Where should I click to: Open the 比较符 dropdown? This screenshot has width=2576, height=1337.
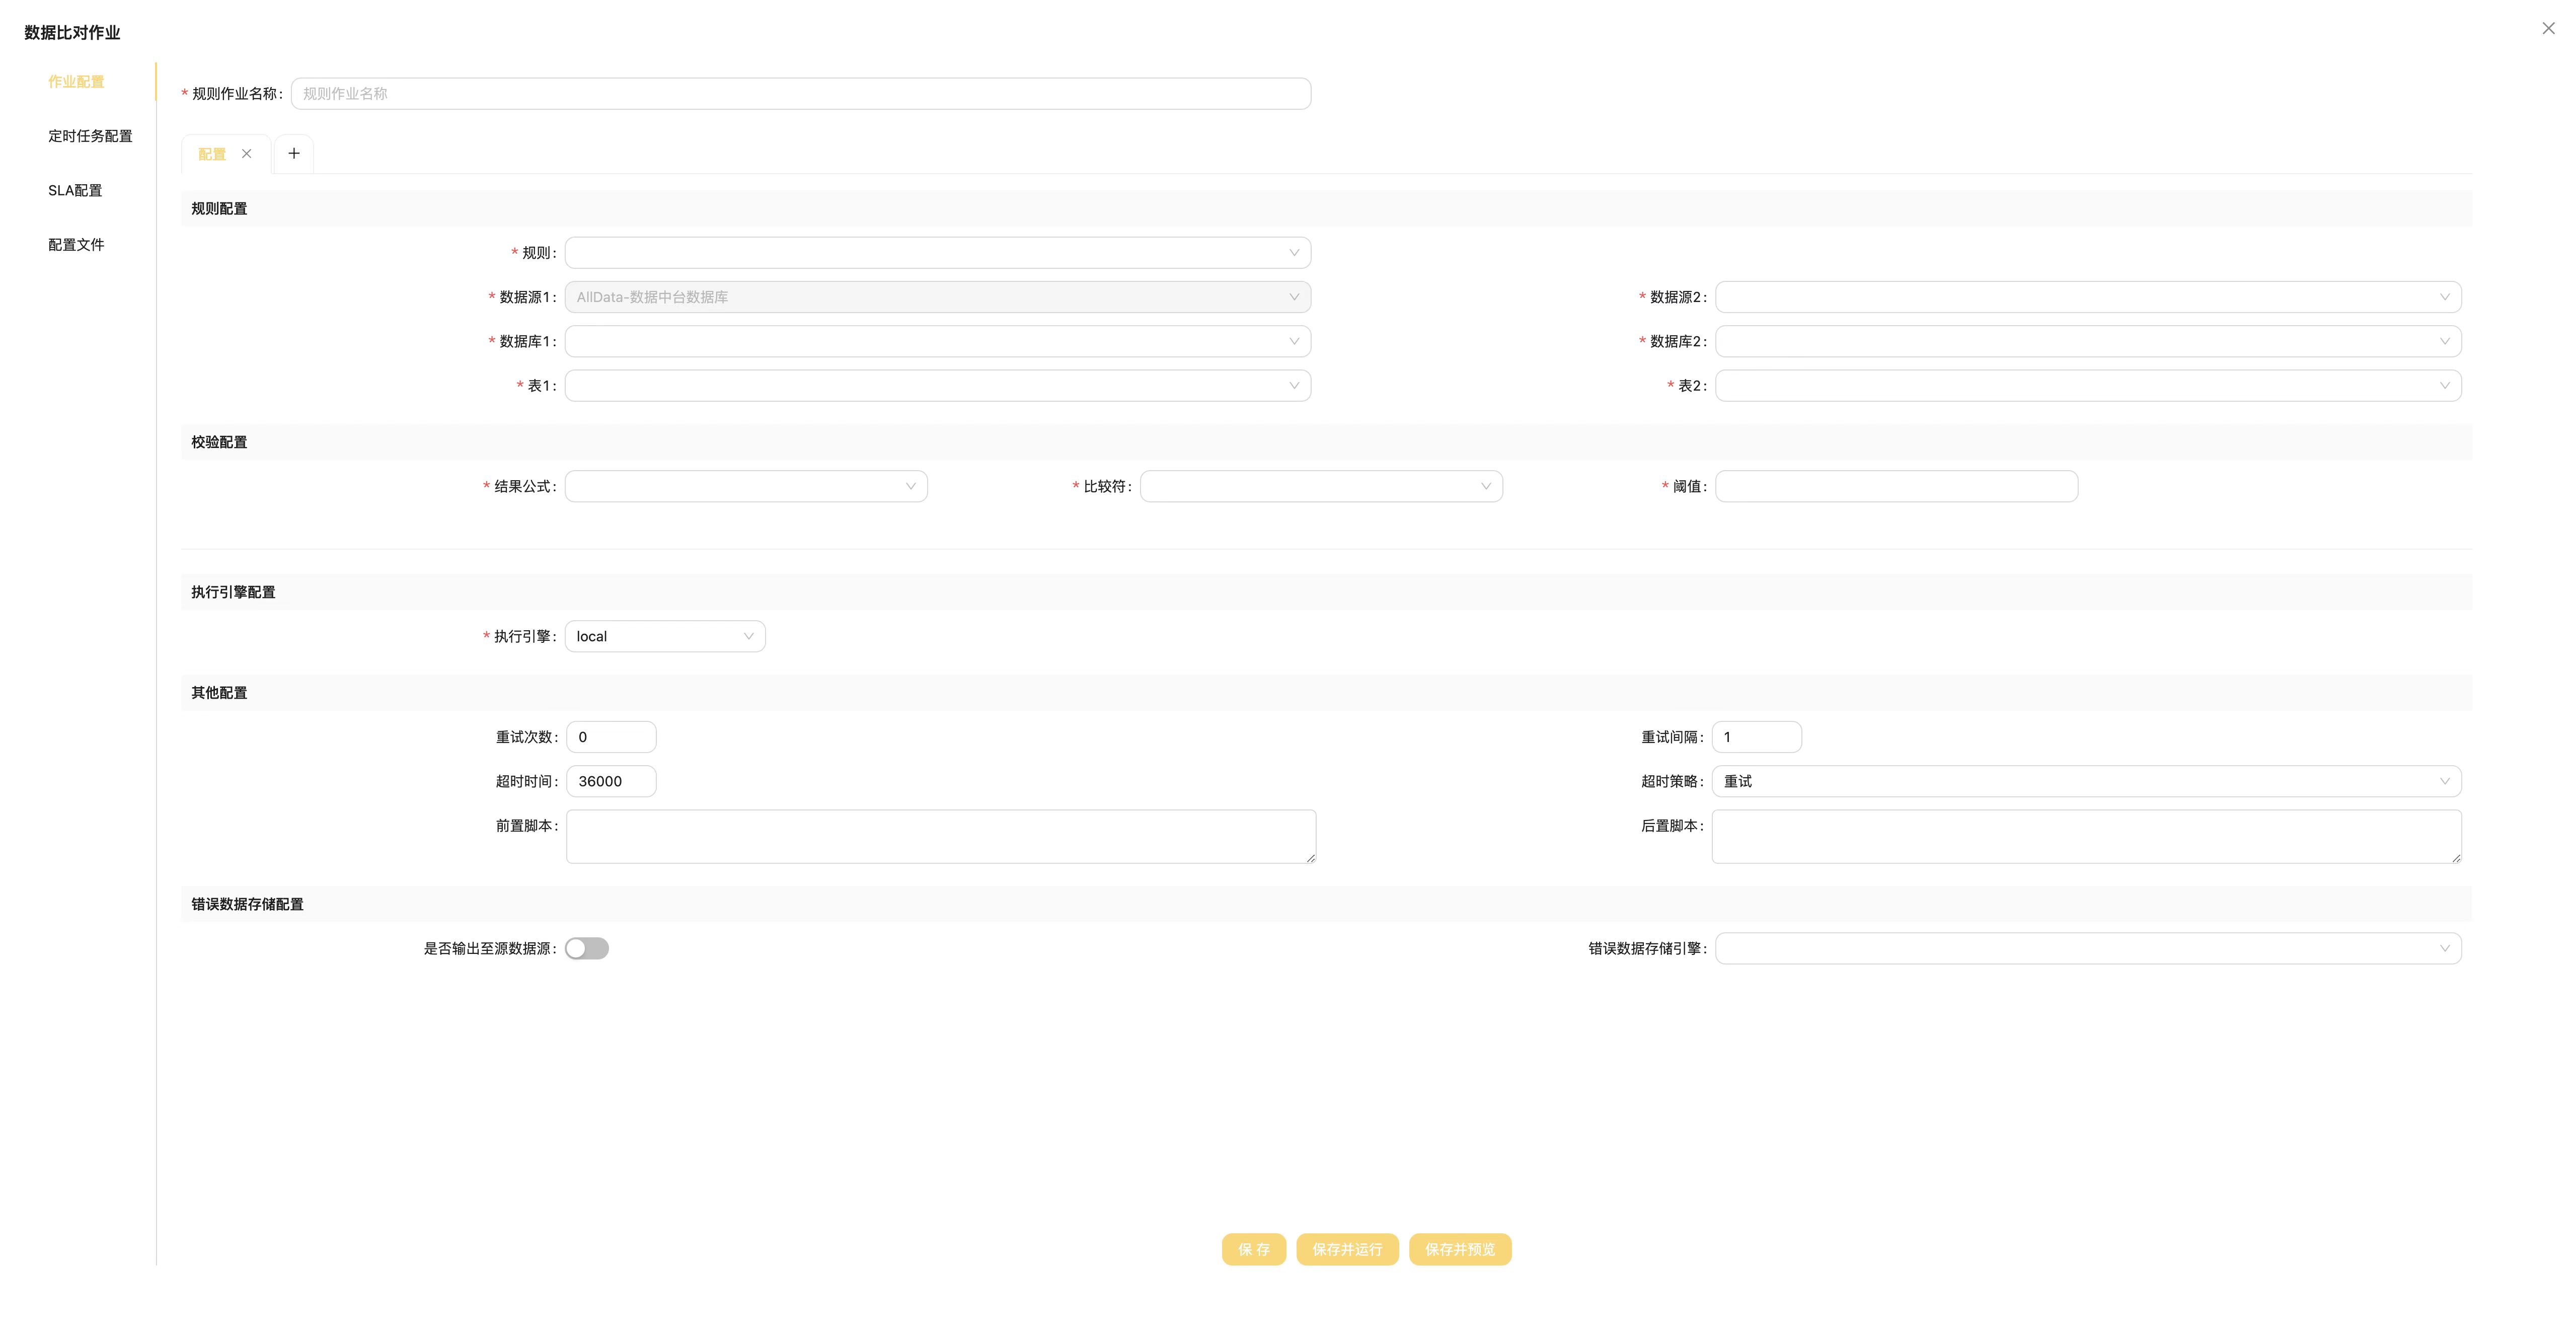point(1321,487)
